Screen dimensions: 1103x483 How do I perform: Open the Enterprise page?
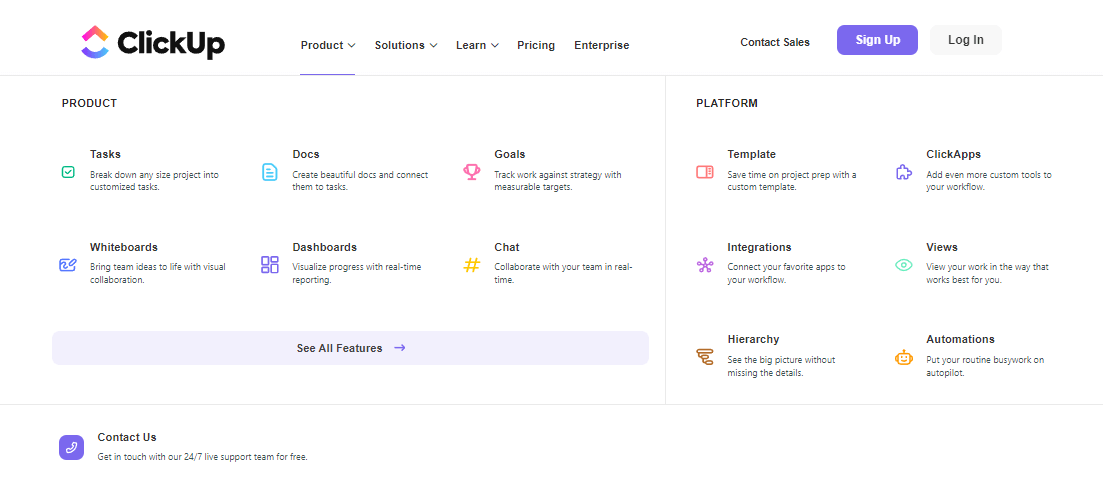[601, 45]
